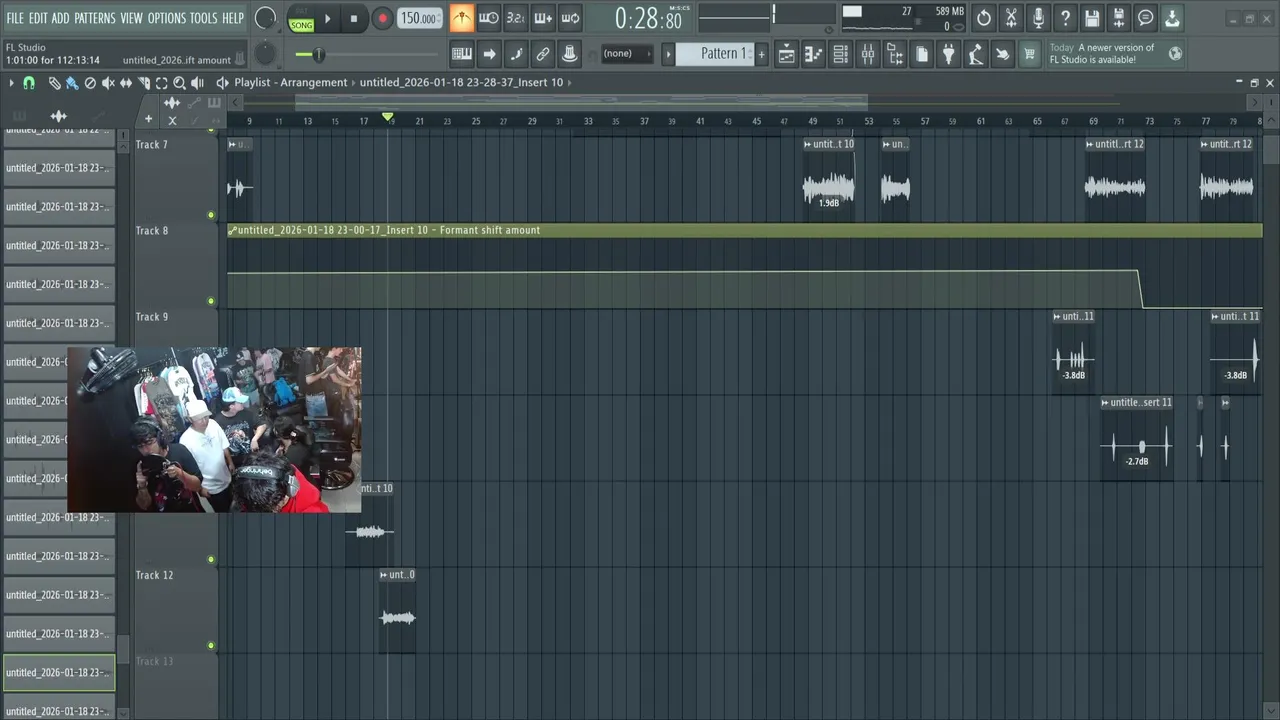Open the tempo tapper icon

tap(975, 54)
